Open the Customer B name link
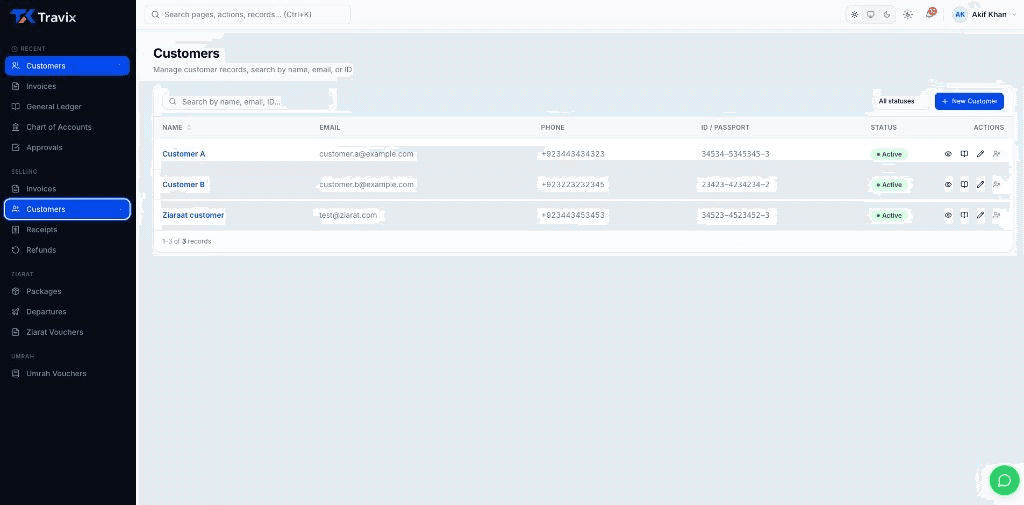The width and height of the screenshot is (1024, 505). point(184,185)
